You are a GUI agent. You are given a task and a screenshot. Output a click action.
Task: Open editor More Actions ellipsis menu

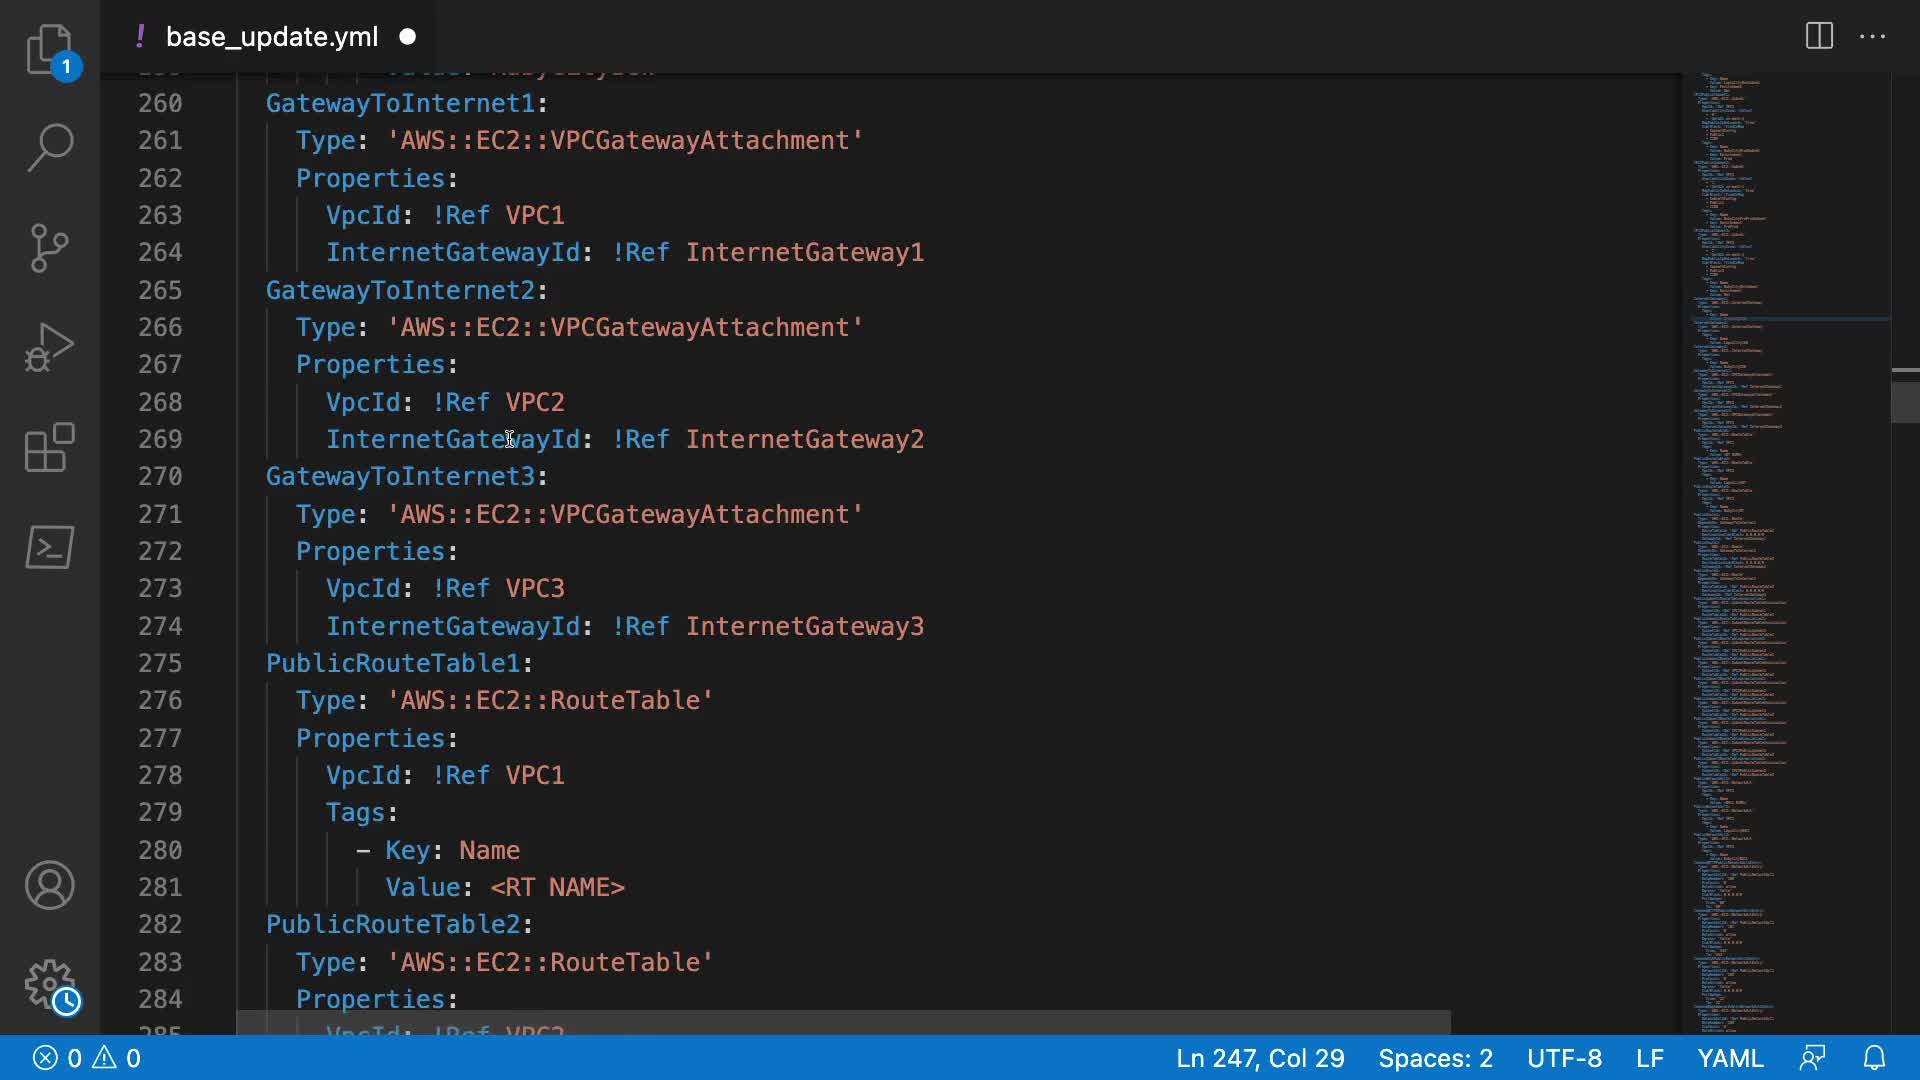(x=1872, y=37)
